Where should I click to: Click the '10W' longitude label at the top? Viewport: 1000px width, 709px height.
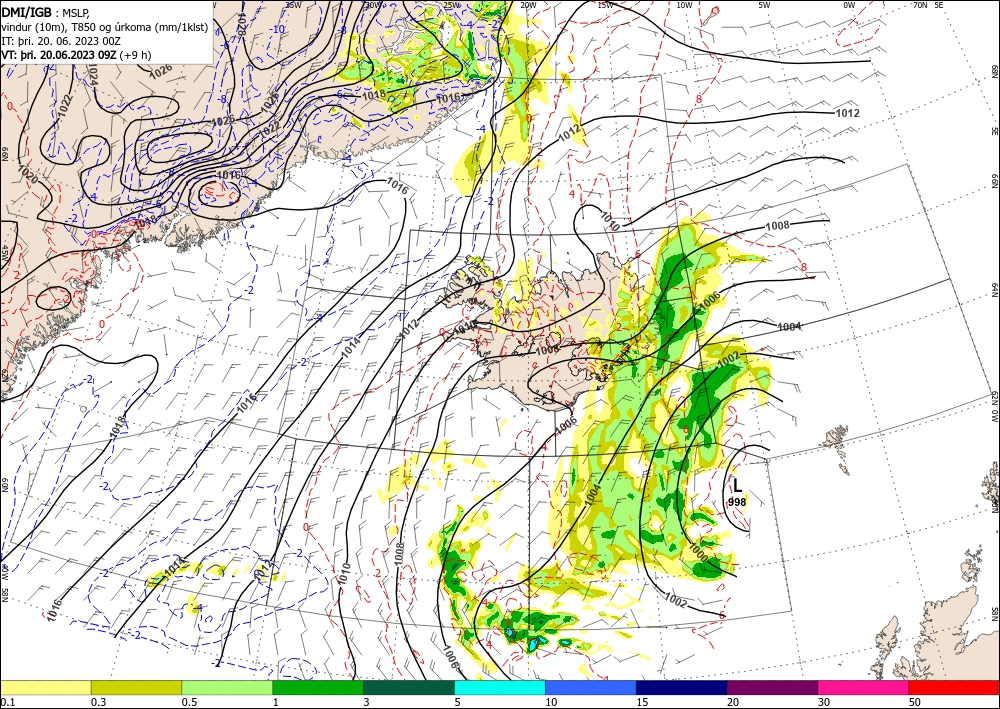[x=684, y=4]
